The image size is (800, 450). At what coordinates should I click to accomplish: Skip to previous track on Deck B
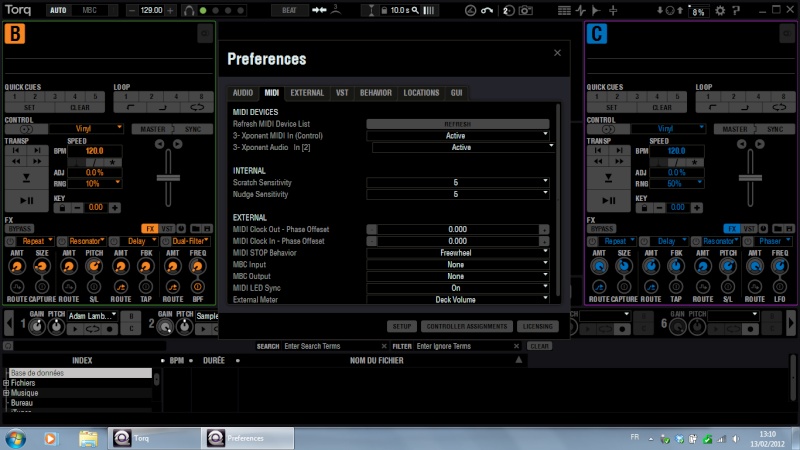pos(16,151)
